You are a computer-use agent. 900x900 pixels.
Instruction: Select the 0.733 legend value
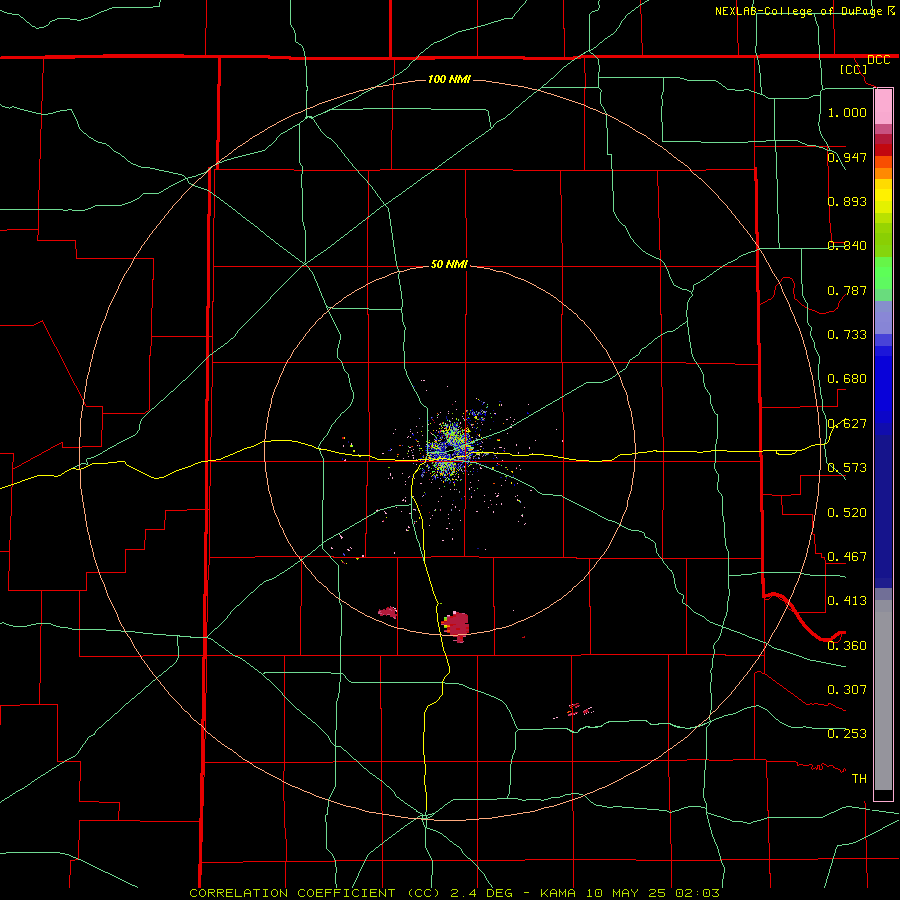point(847,334)
